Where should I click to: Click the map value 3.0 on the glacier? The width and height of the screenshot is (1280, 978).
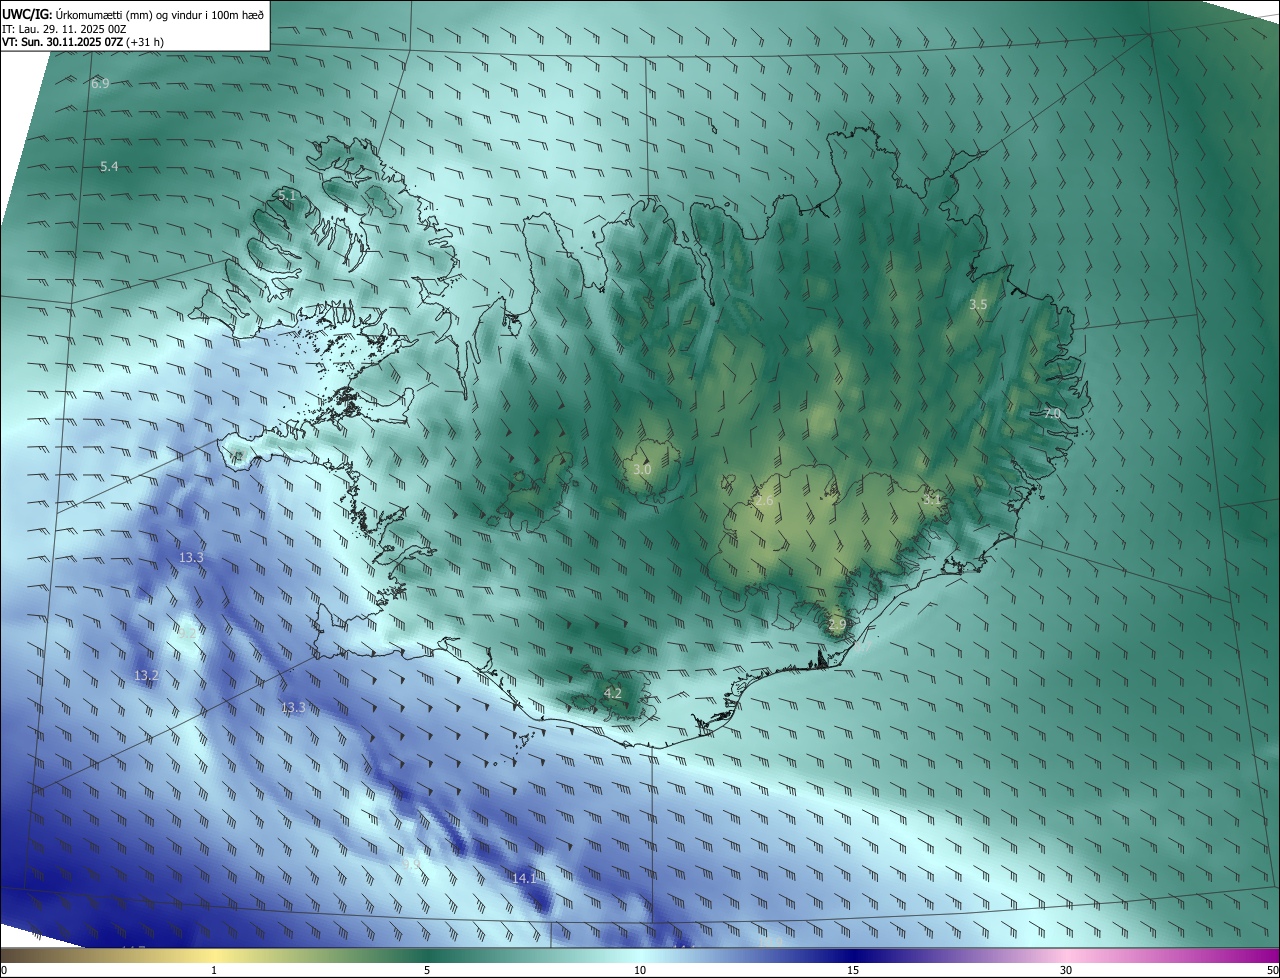coord(643,469)
